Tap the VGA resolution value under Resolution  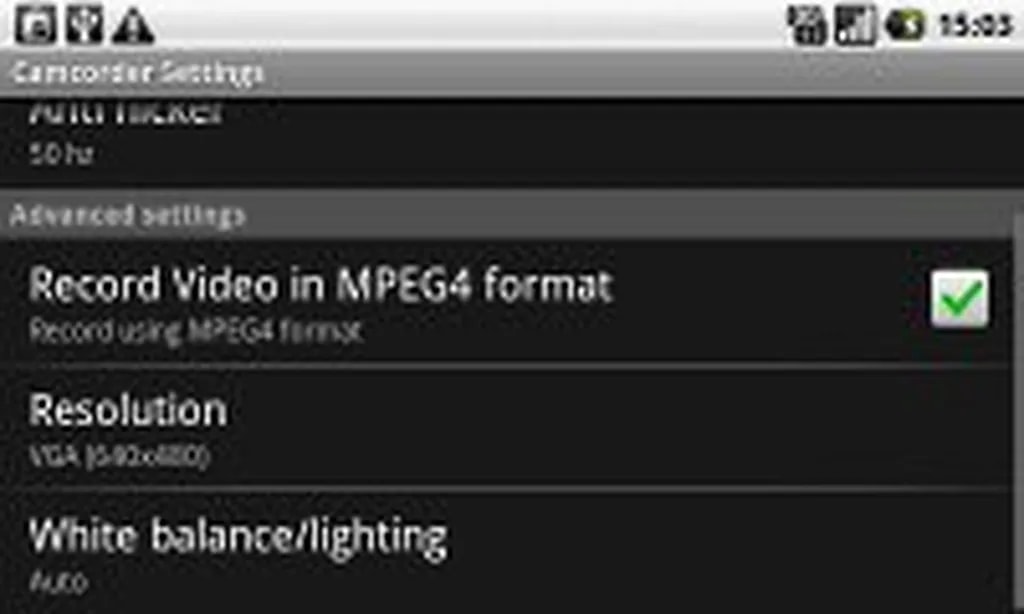pos(120,455)
